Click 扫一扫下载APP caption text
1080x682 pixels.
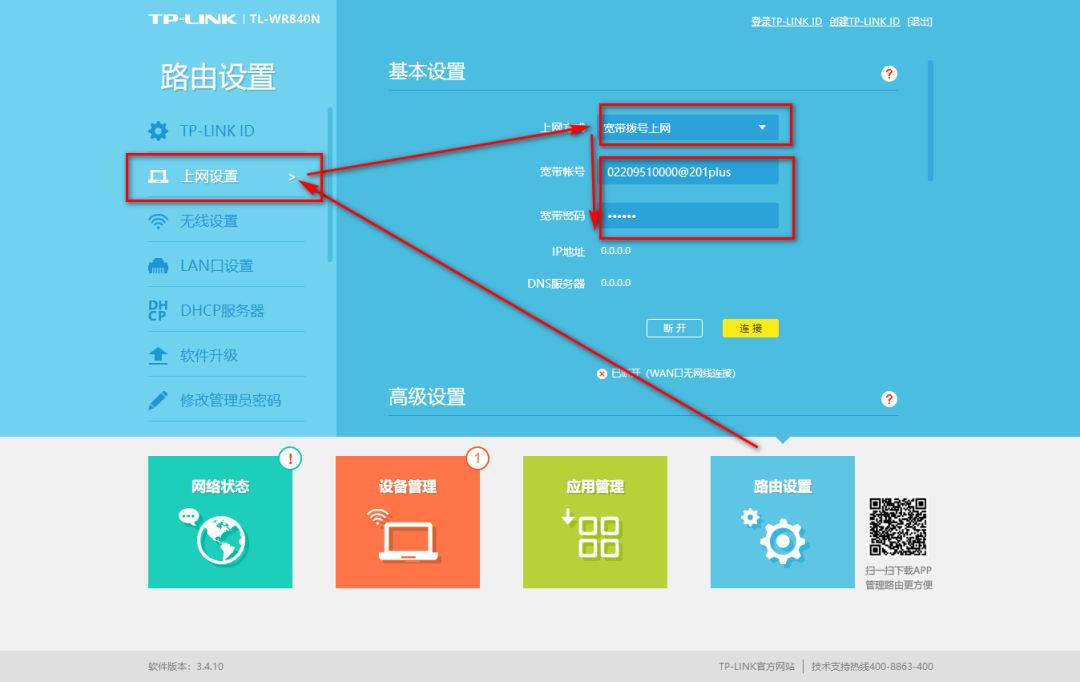coord(898,570)
